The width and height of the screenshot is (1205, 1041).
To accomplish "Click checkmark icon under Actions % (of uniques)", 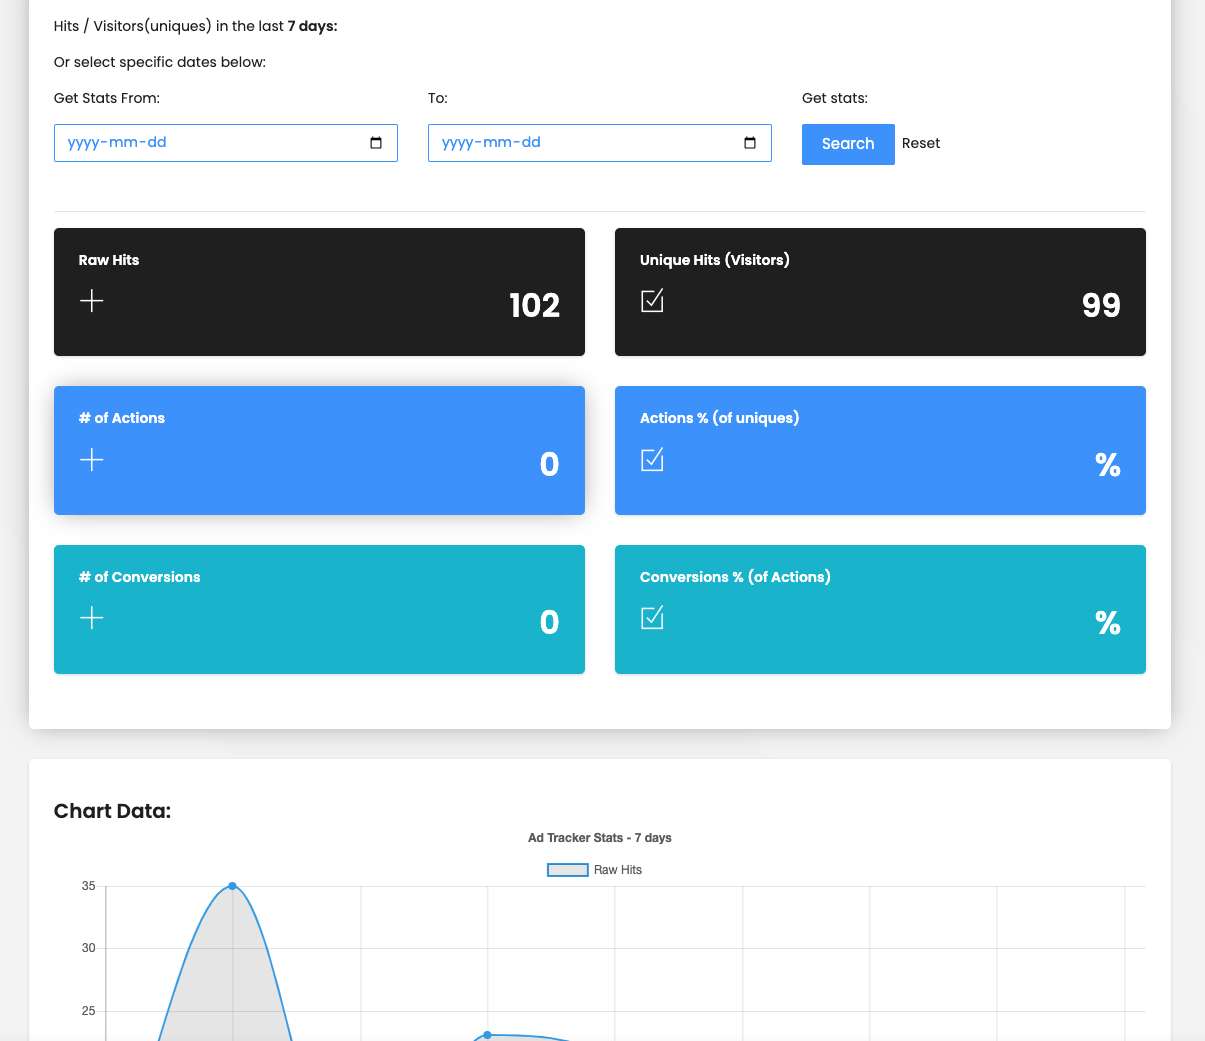I will [x=652, y=459].
